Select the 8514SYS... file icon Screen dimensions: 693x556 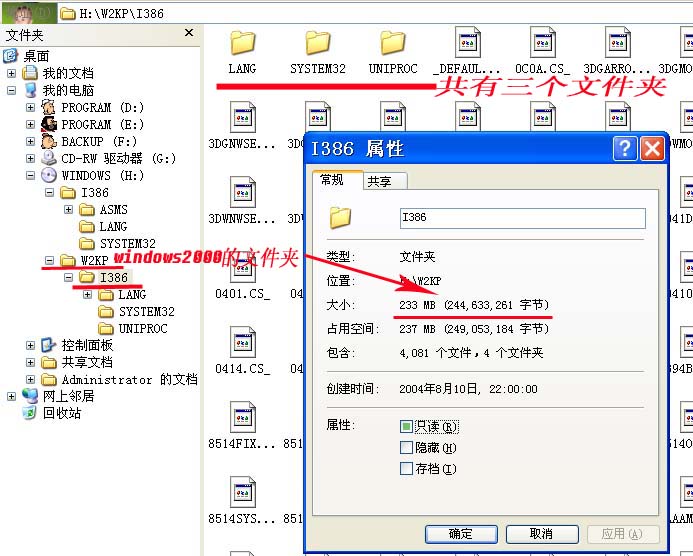[x=243, y=493]
